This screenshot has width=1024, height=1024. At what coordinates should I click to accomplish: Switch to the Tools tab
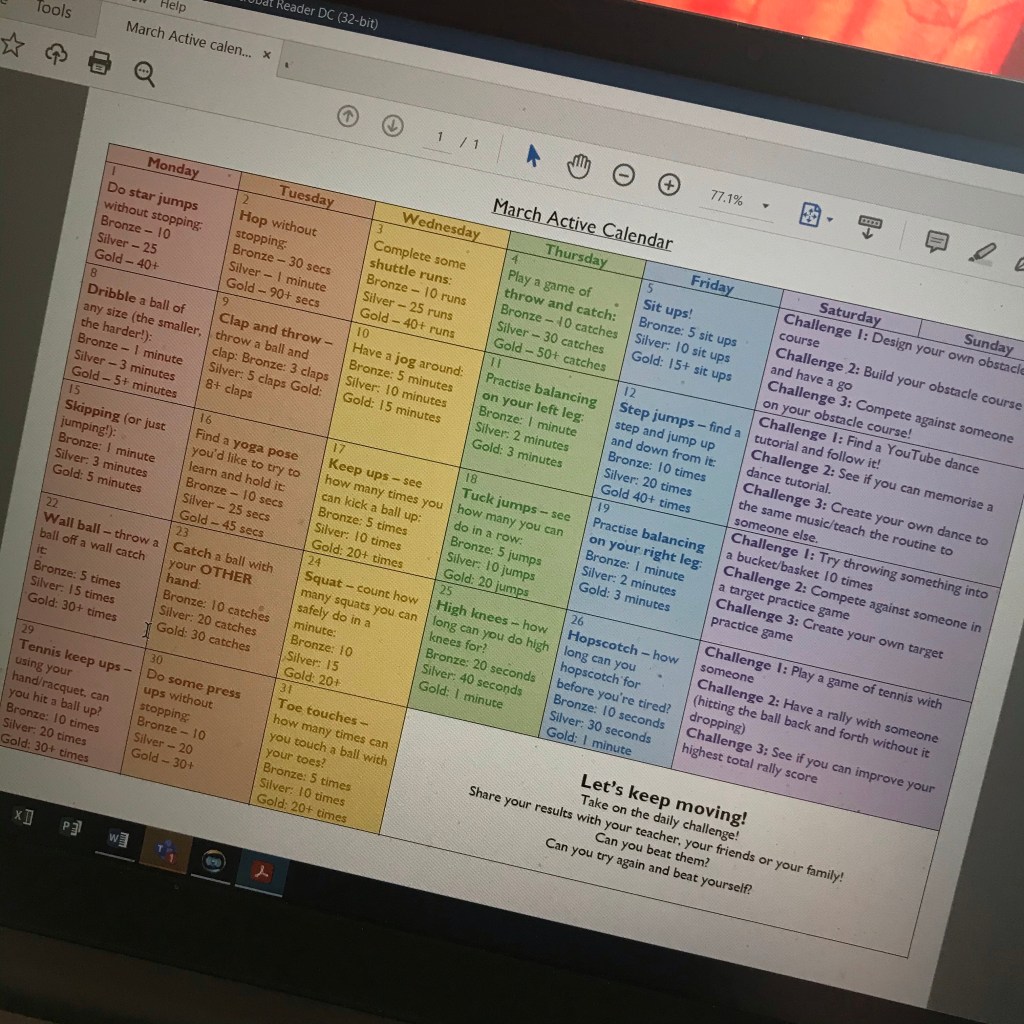pyautogui.click(x=53, y=10)
